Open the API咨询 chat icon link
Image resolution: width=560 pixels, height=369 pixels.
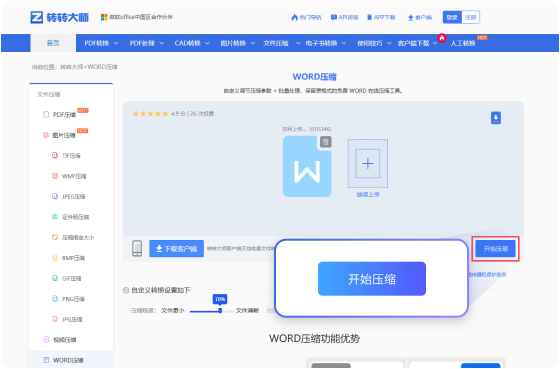[x=344, y=17]
